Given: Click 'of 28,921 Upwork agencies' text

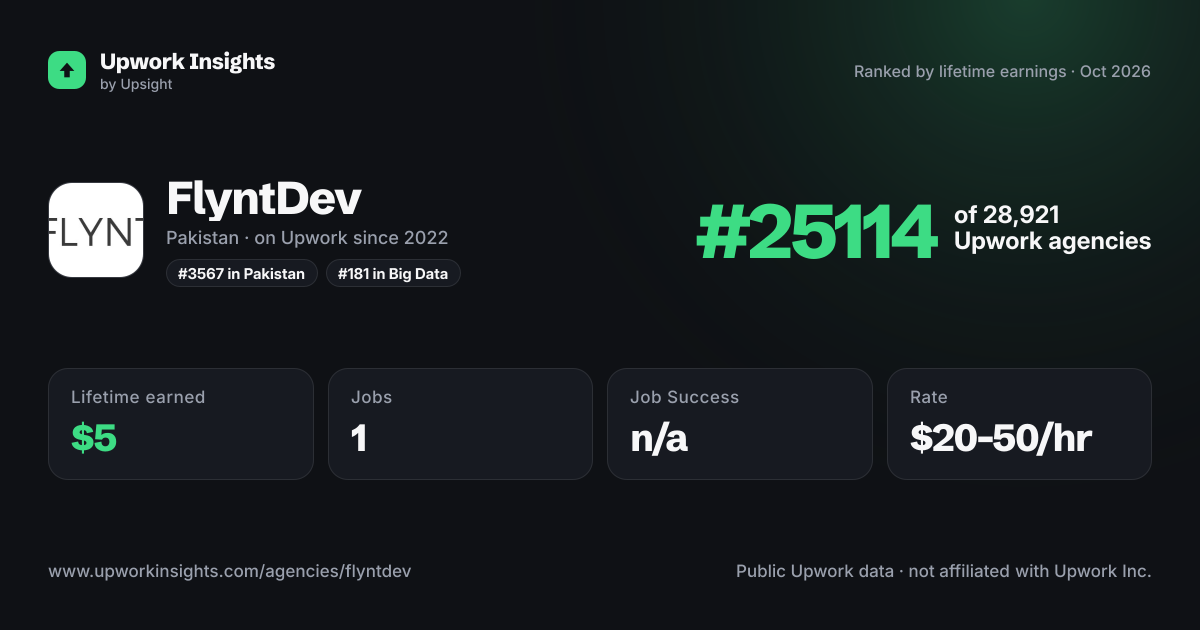Looking at the screenshot, I should (x=1052, y=228).
